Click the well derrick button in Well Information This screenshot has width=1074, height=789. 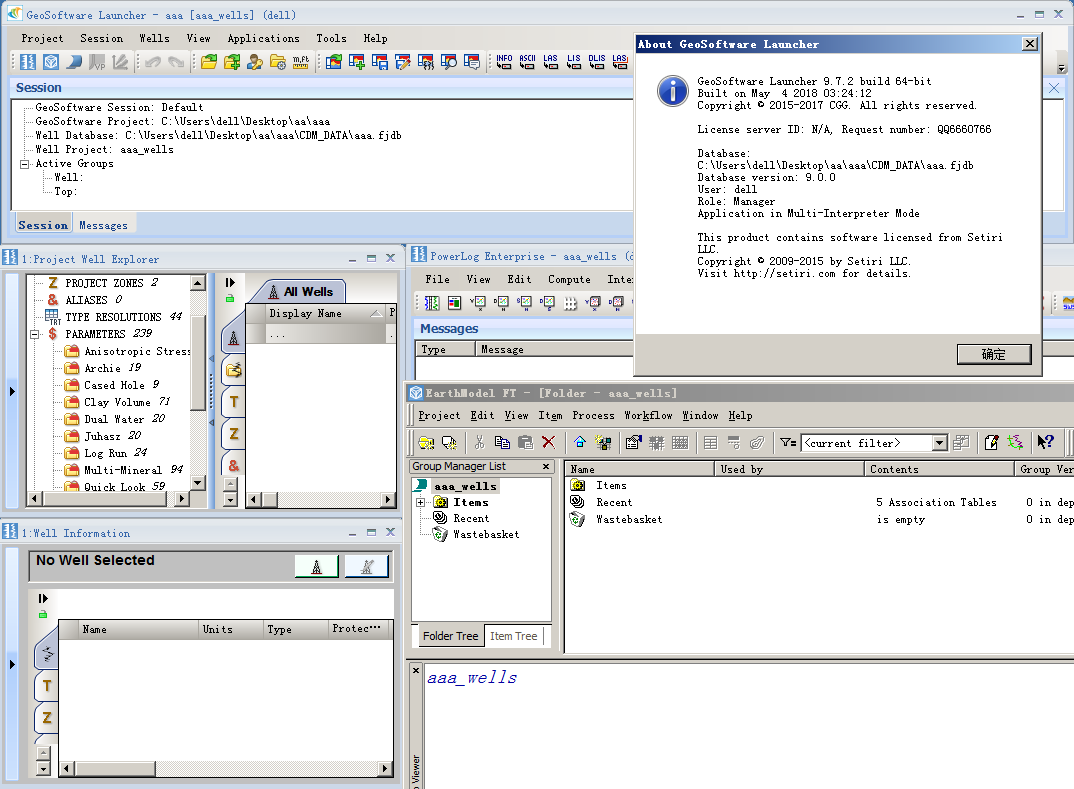click(316, 566)
